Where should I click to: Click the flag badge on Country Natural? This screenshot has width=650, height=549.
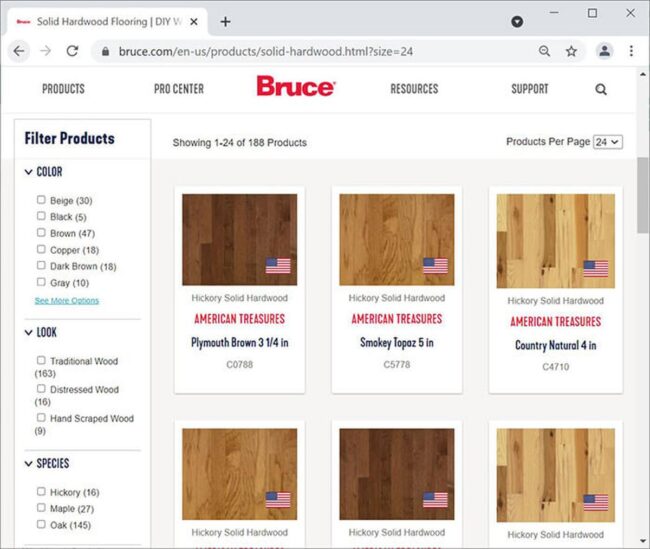(596, 269)
